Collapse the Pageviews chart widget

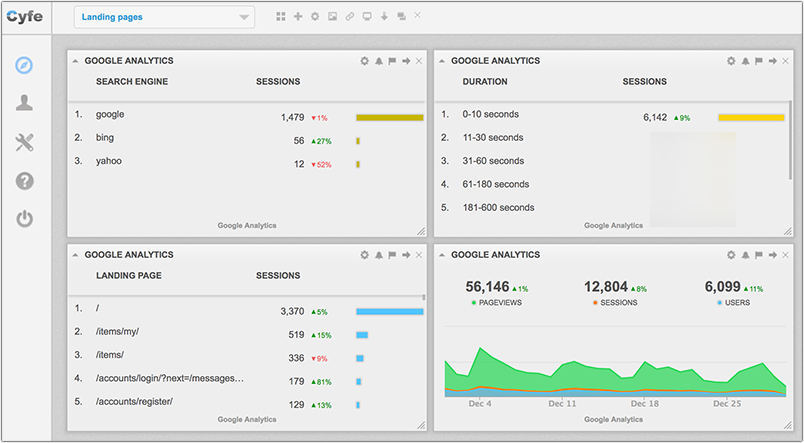[442, 255]
